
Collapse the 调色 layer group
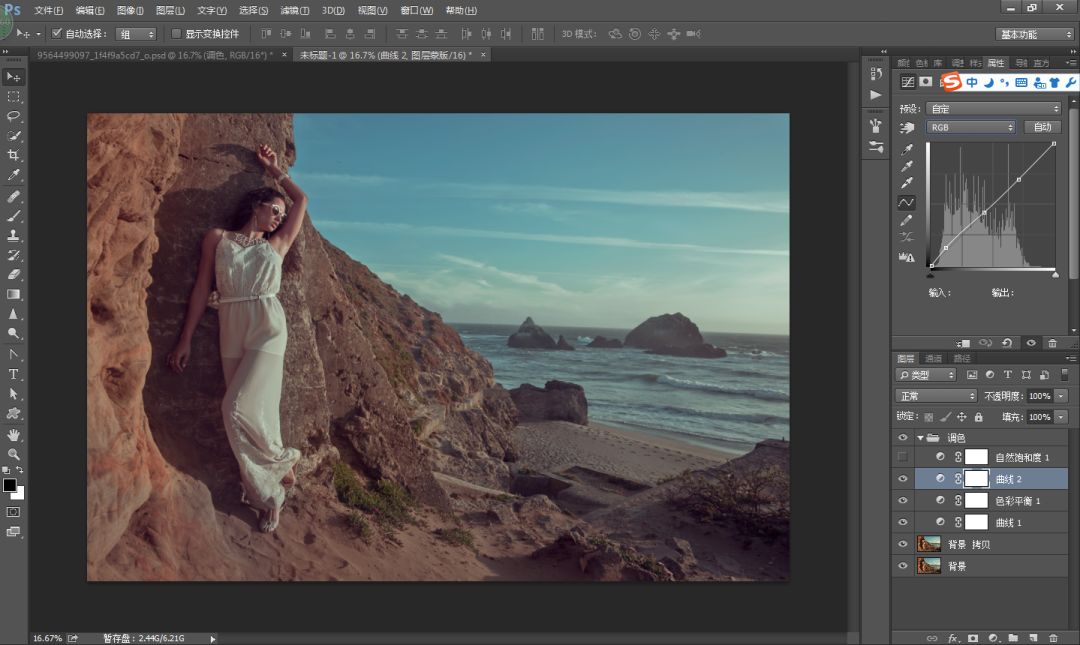click(x=920, y=438)
